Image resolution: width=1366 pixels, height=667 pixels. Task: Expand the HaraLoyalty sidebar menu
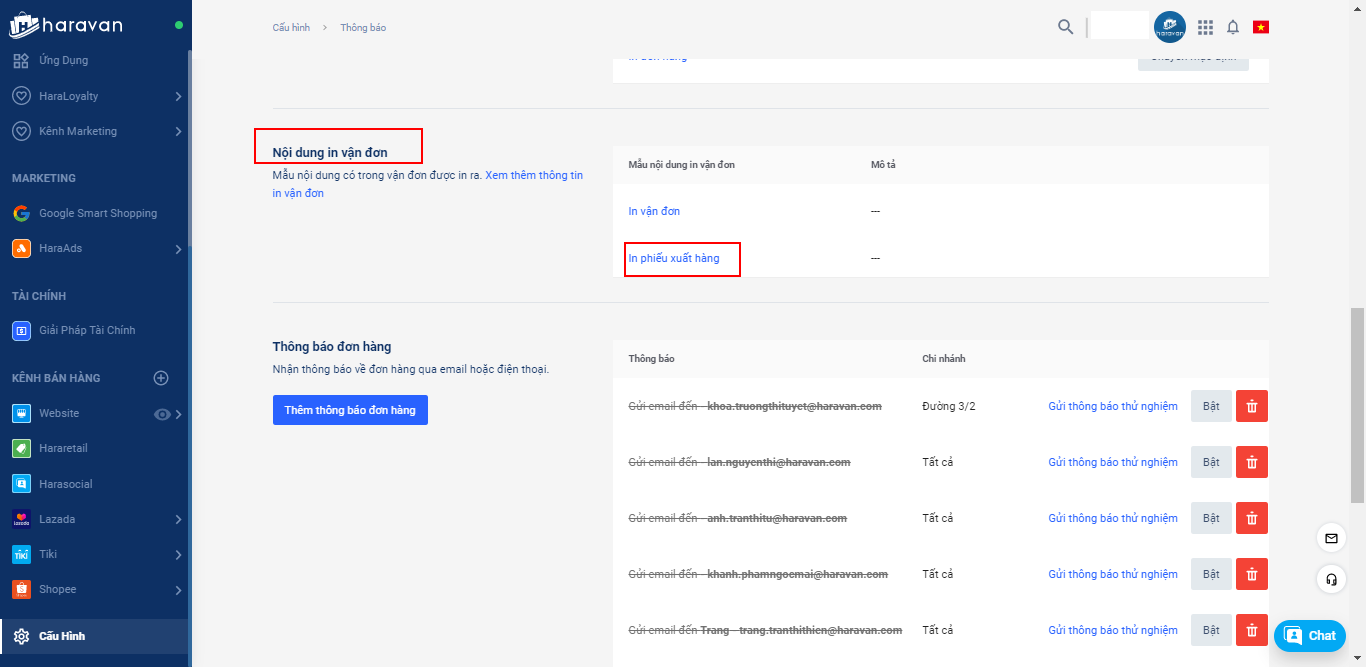tap(178, 96)
